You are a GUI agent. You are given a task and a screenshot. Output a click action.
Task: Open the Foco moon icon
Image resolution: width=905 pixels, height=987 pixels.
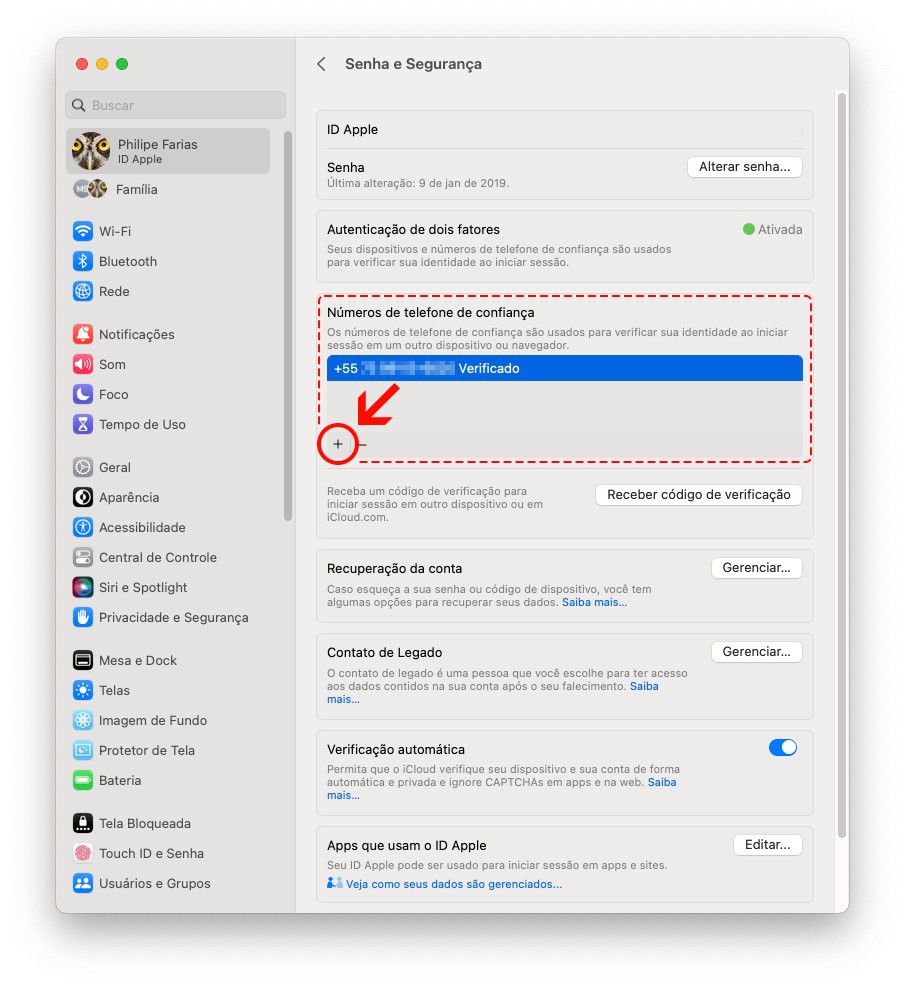click(82, 395)
